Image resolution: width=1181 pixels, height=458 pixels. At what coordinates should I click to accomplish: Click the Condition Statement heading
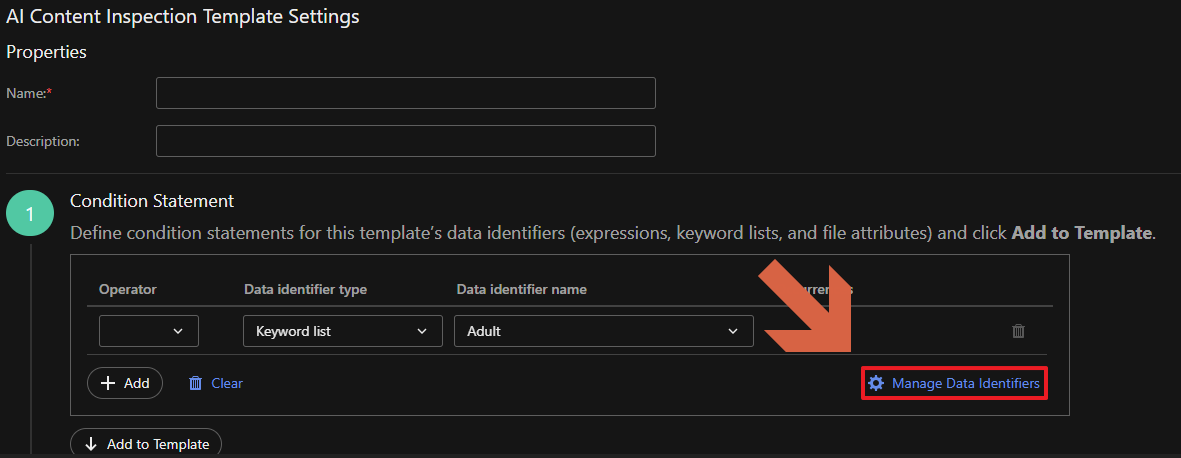[x=152, y=201]
